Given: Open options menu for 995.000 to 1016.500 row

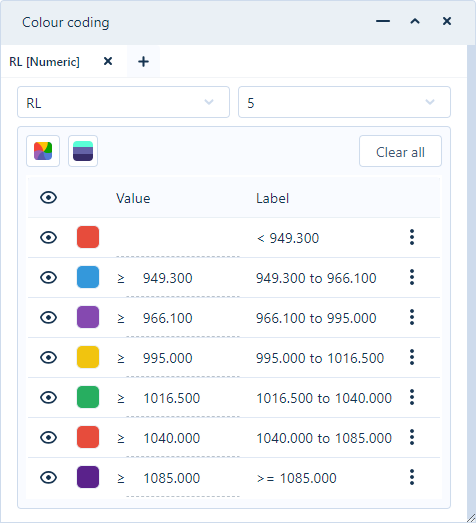Looking at the screenshot, I should tap(412, 358).
